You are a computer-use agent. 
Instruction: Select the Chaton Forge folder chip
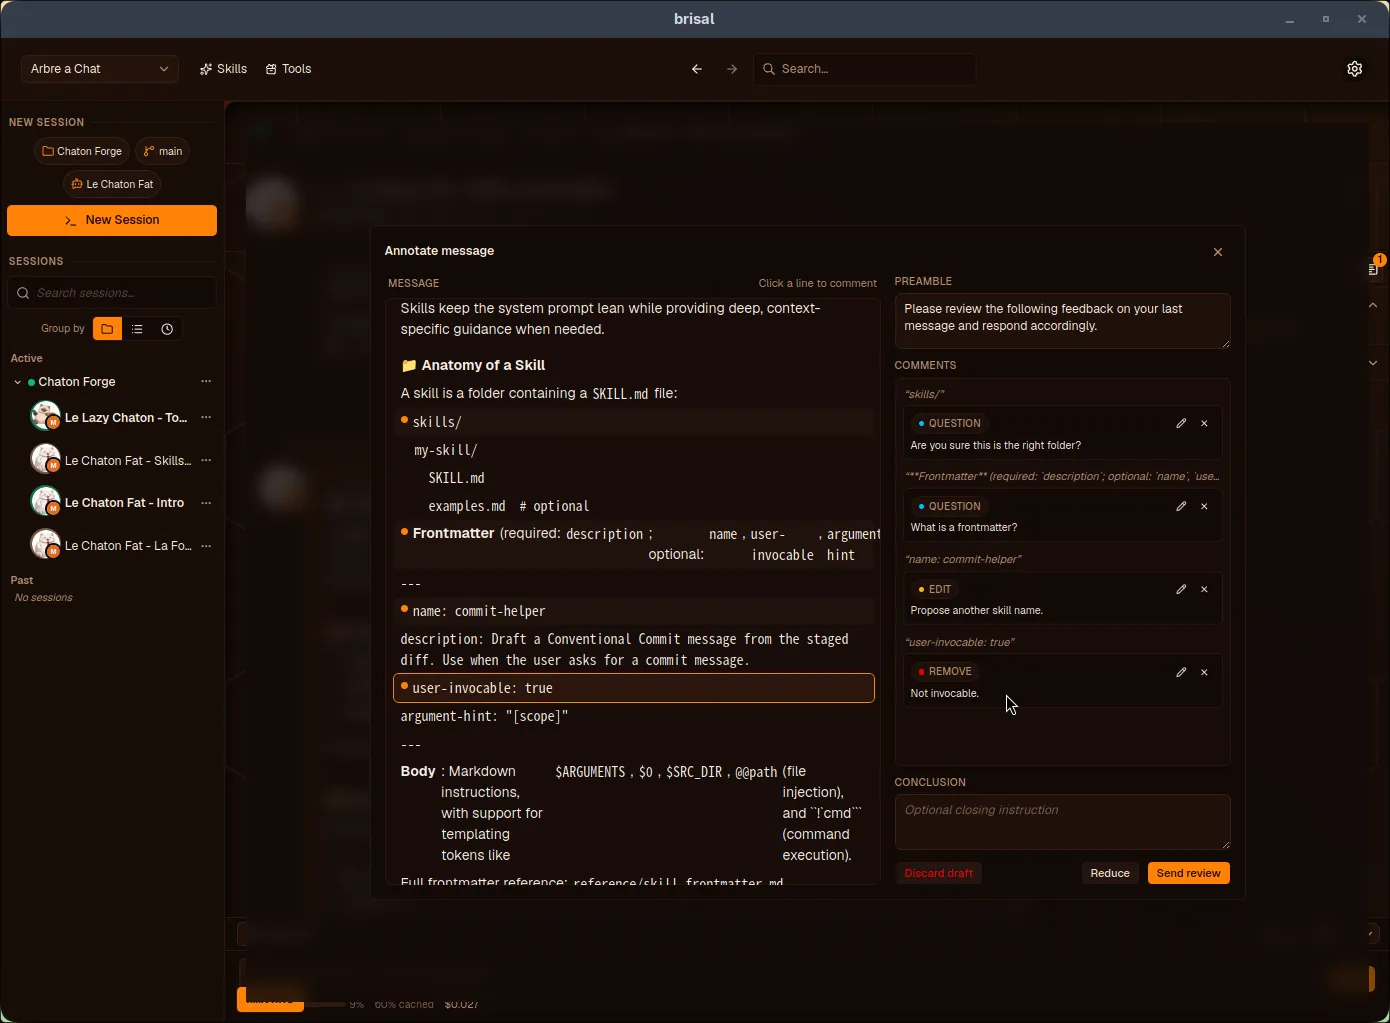(x=82, y=151)
